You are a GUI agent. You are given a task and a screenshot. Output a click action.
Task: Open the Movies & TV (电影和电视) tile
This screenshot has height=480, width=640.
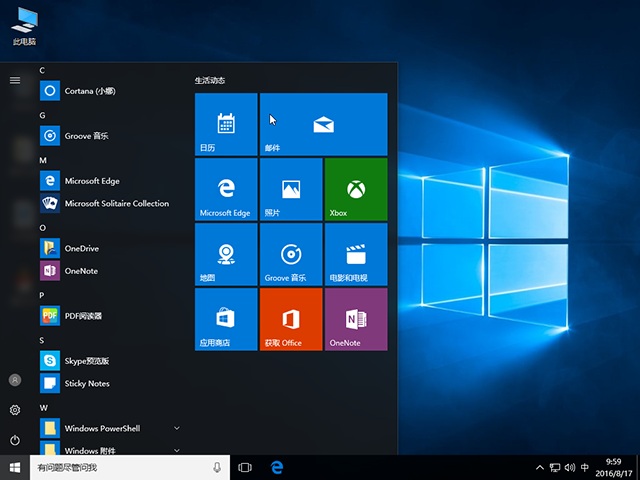pyautogui.click(x=356, y=254)
